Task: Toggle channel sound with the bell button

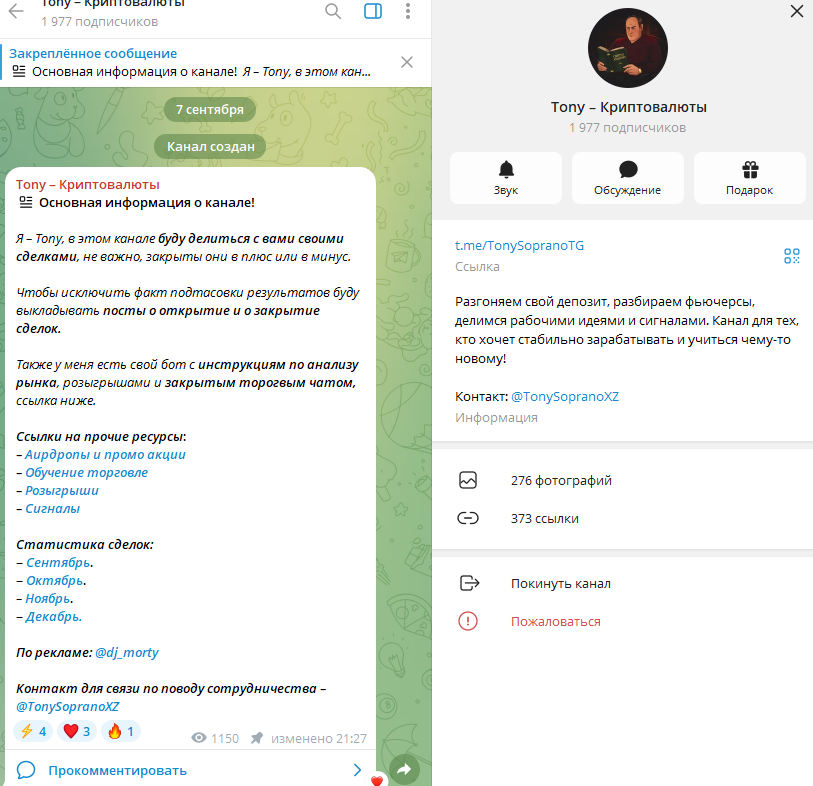Action: [x=506, y=178]
